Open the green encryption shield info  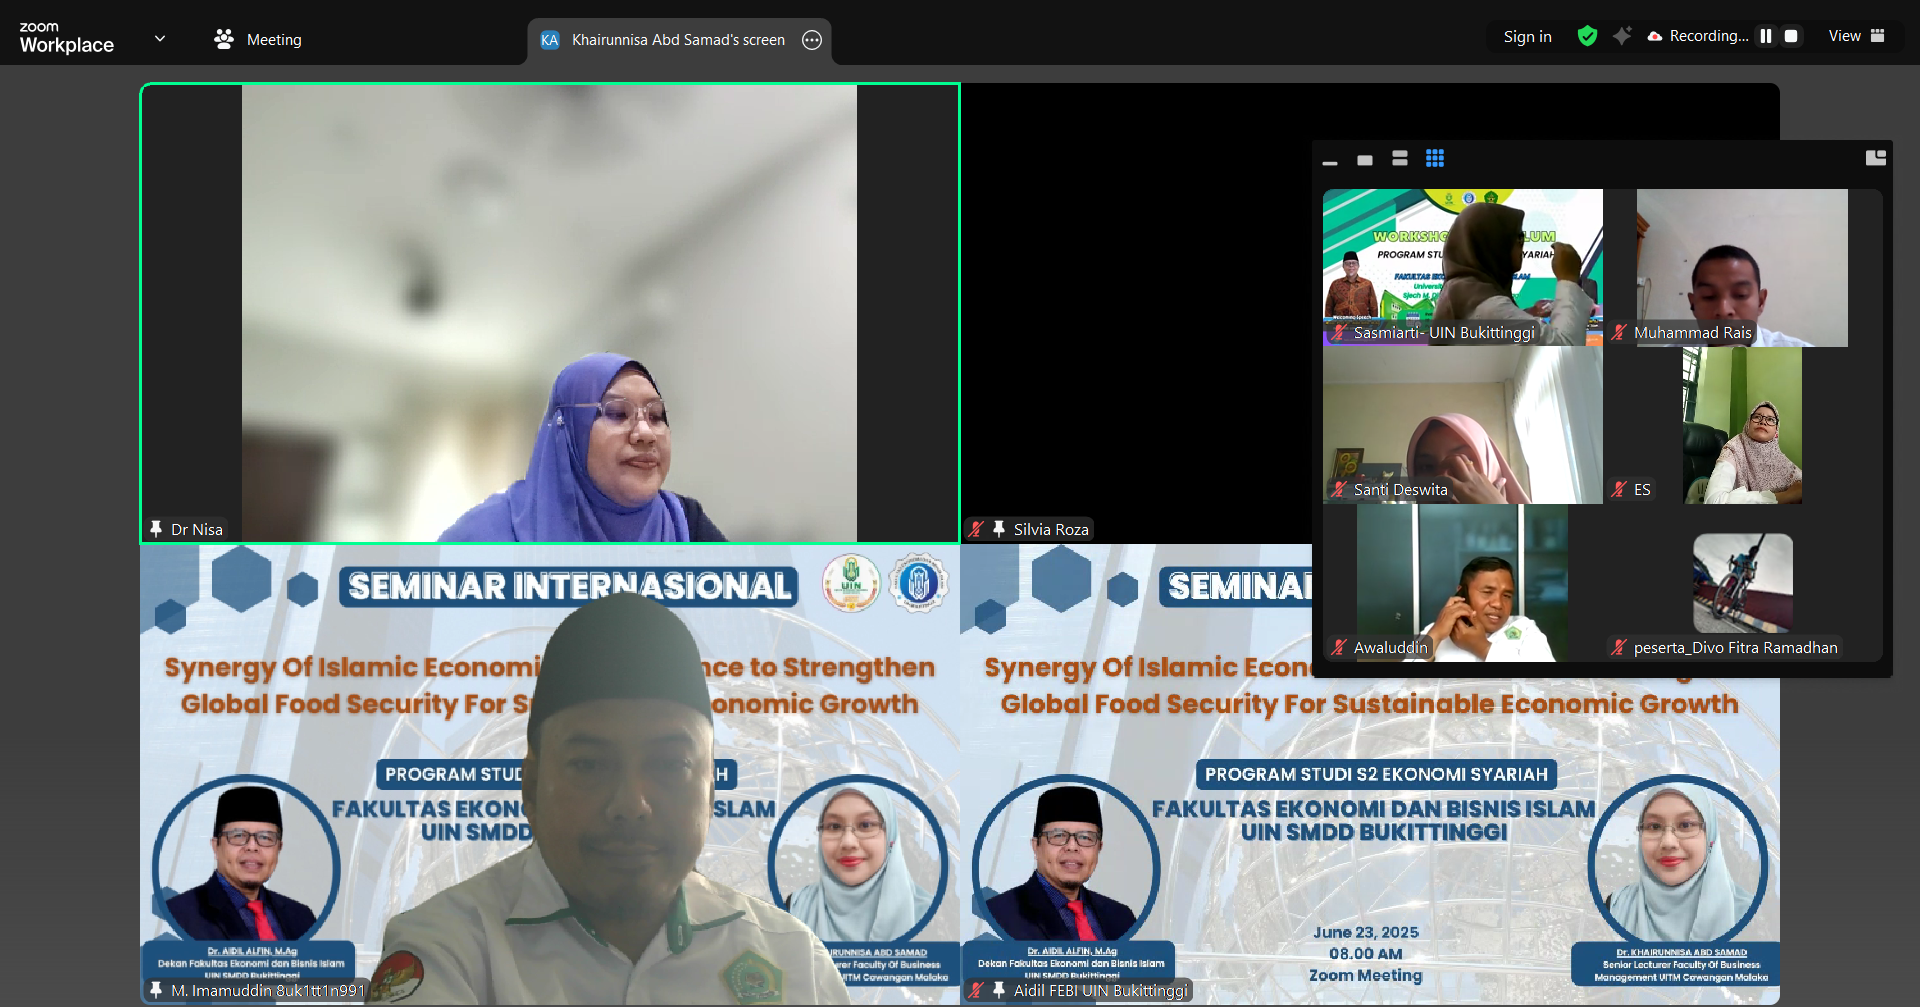tap(1587, 36)
